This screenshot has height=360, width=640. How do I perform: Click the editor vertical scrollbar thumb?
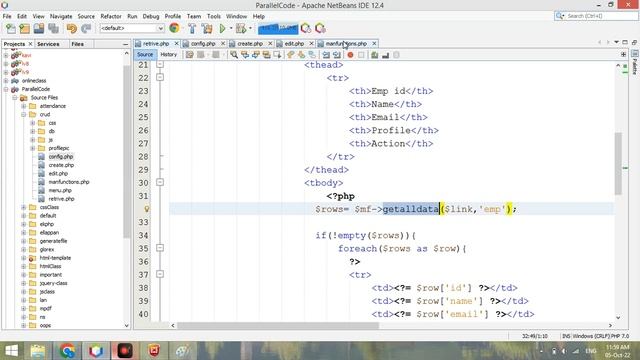pos(618,163)
